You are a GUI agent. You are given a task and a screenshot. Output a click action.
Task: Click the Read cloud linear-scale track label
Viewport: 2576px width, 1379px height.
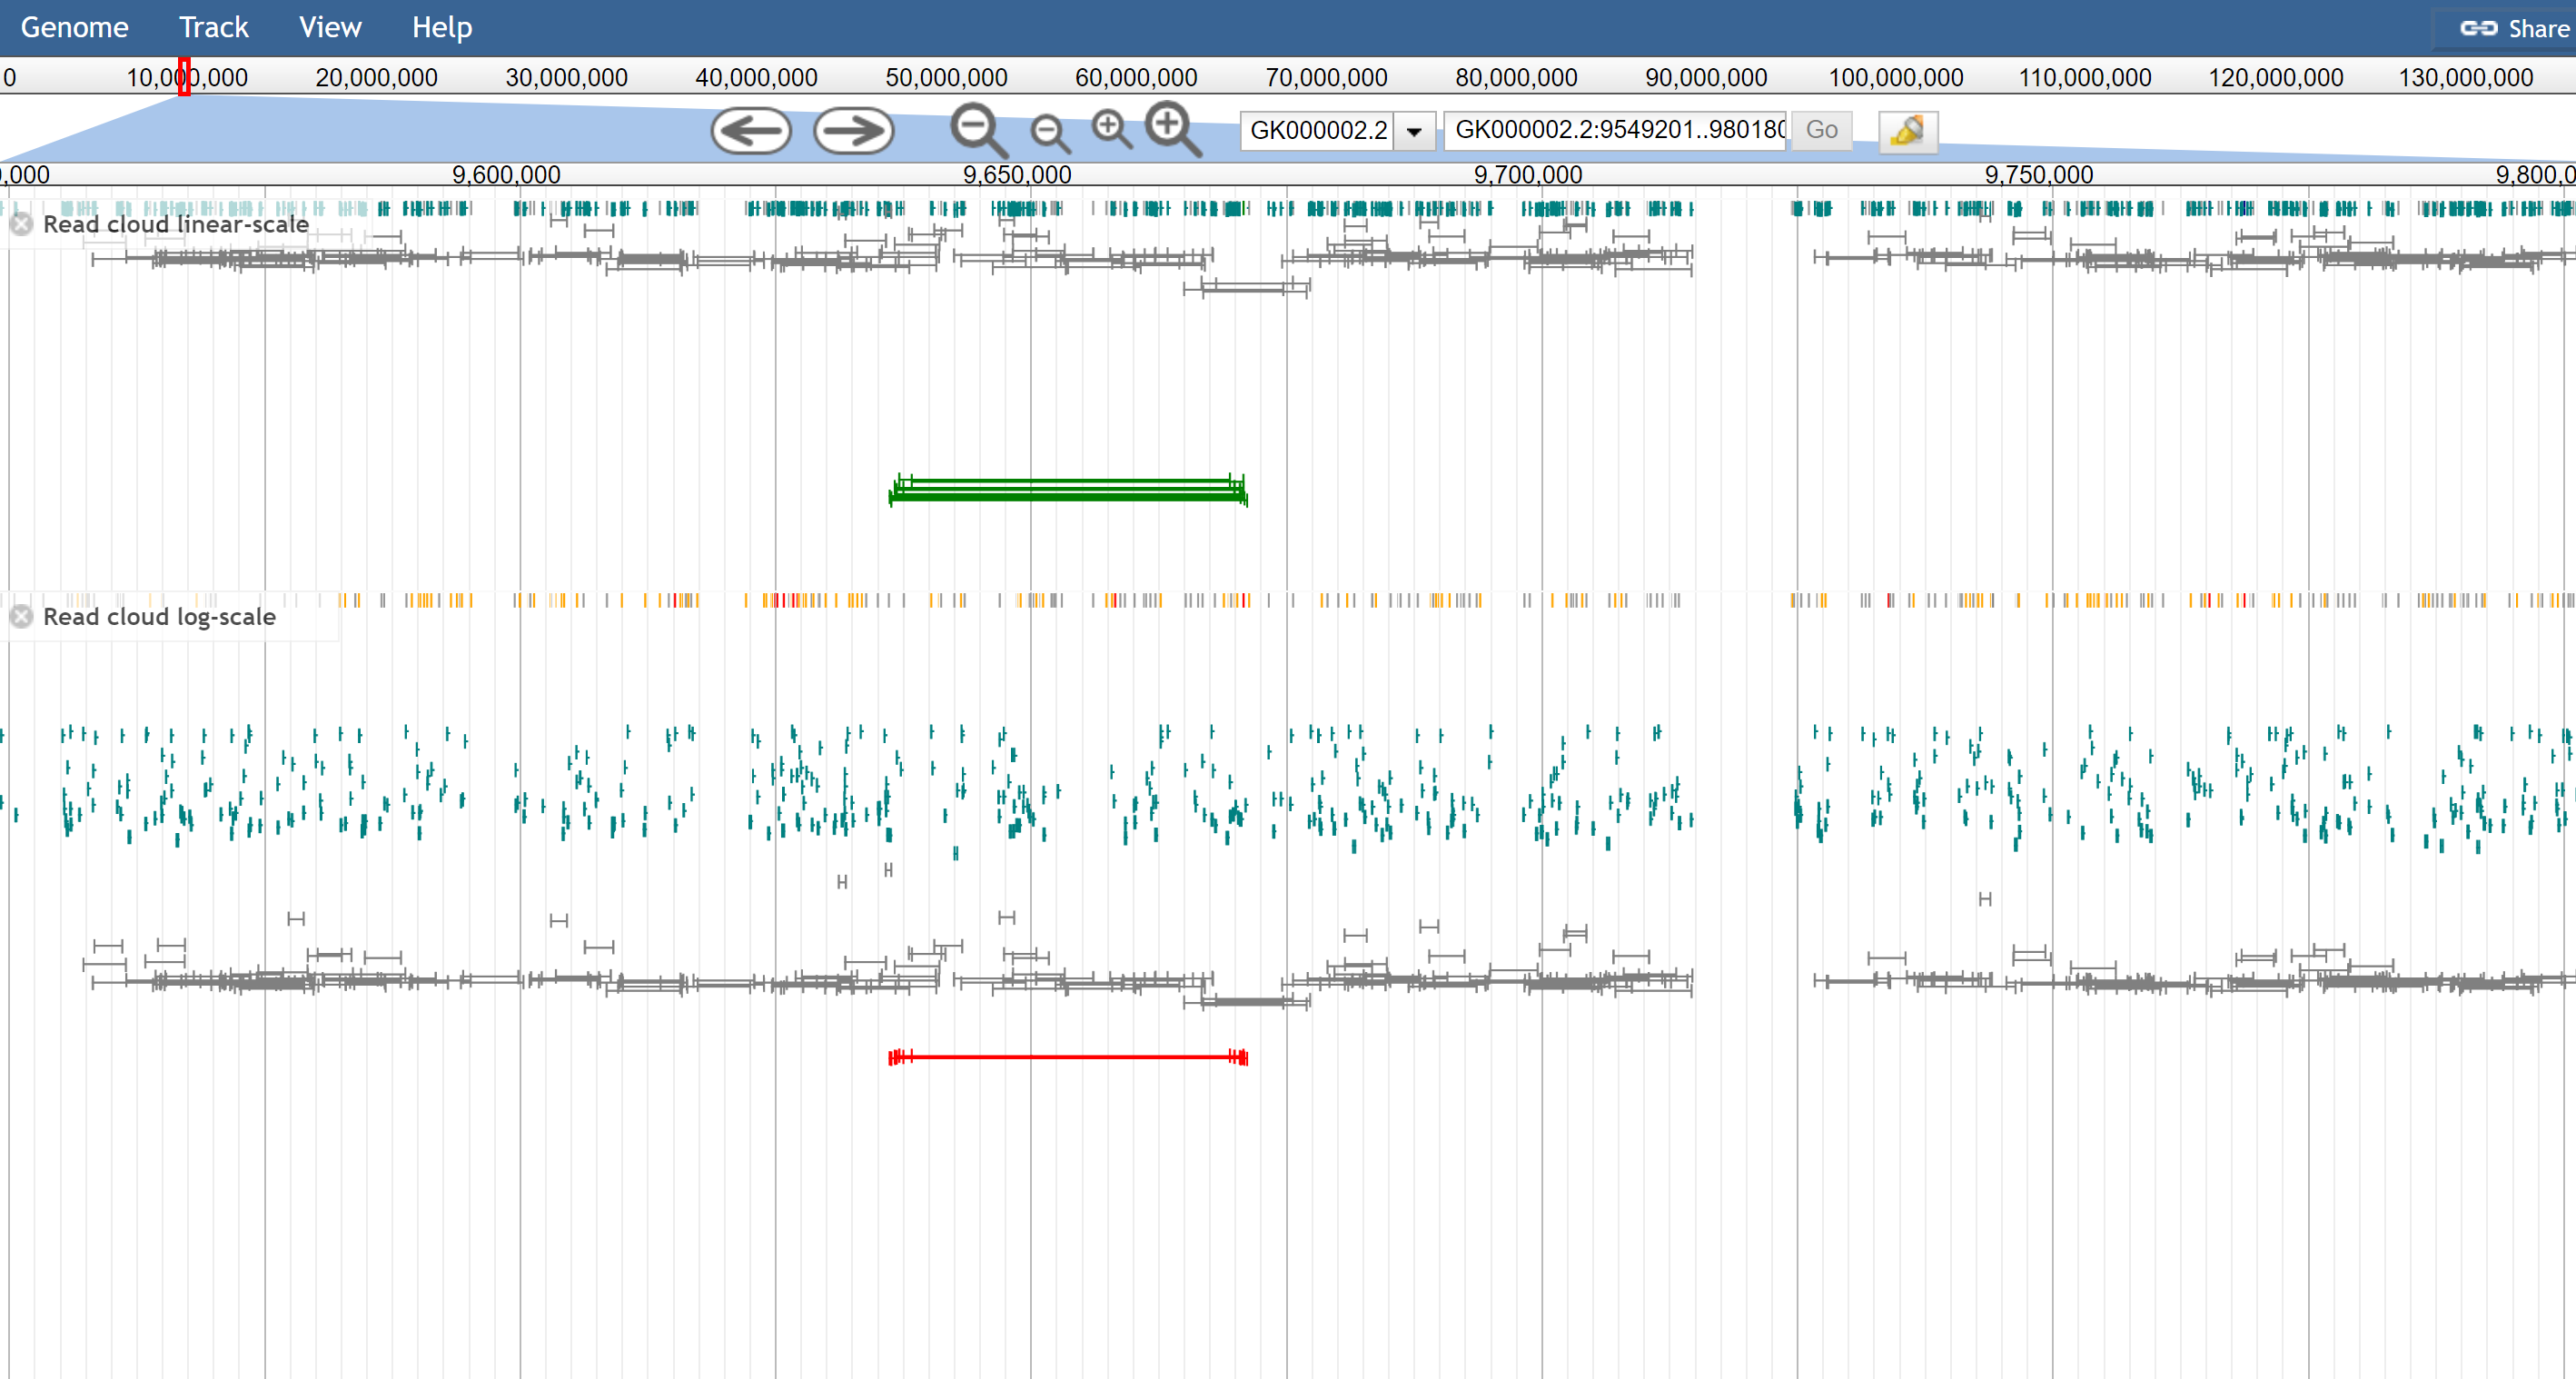[x=175, y=224]
